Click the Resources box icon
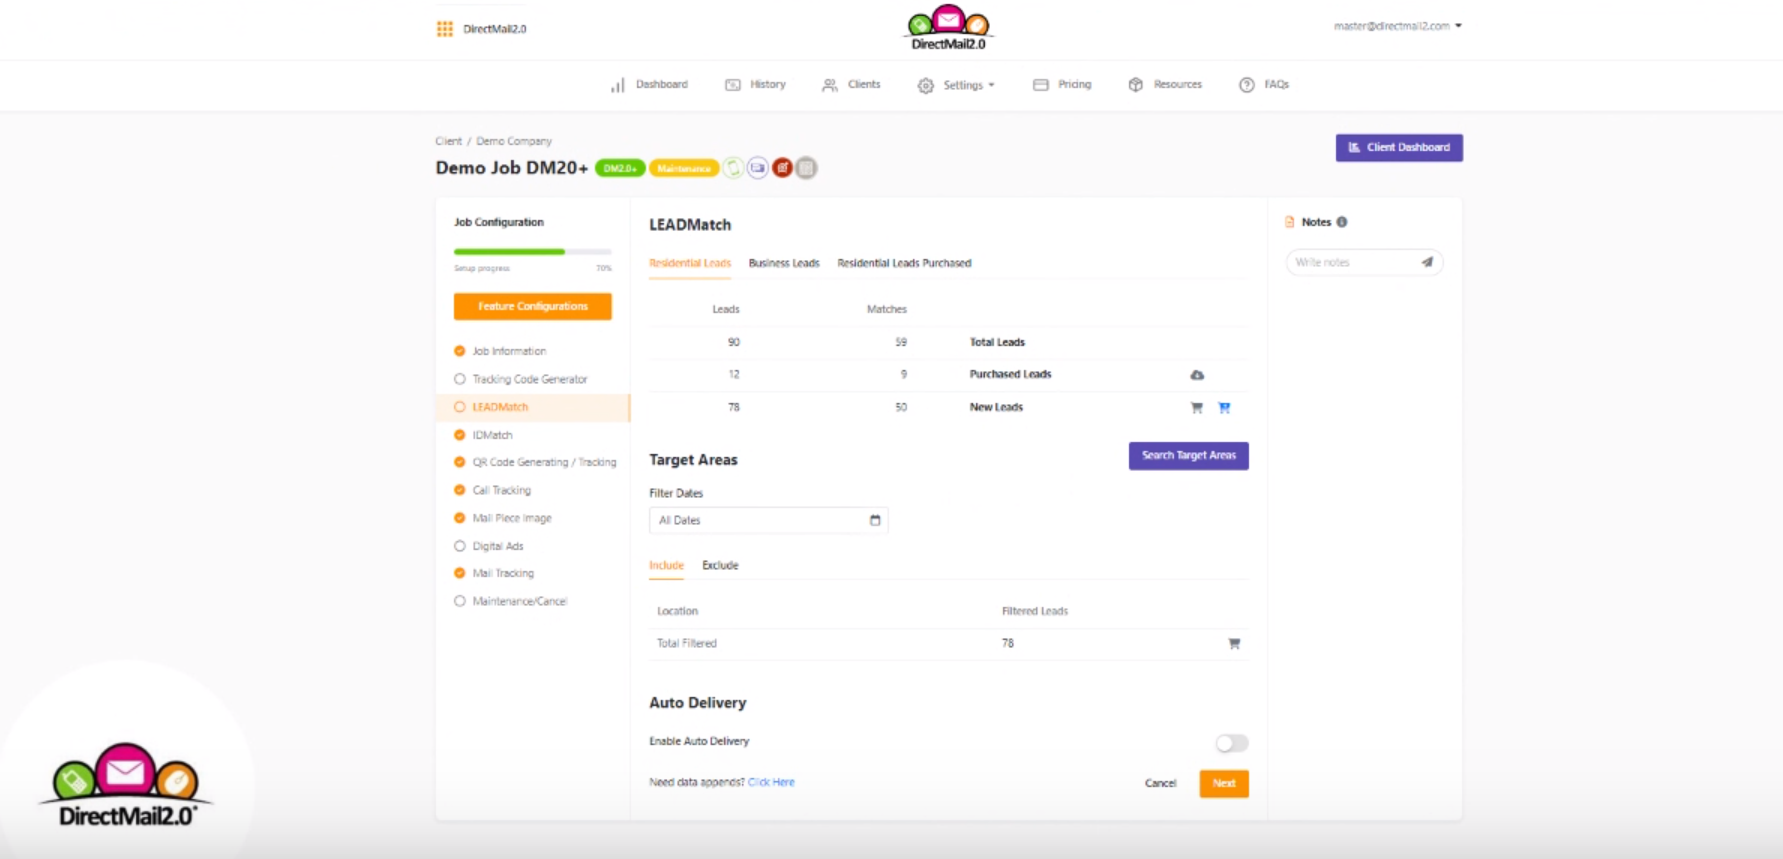Viewport: 1783px width, 859px height. (x=1136, y=85)
